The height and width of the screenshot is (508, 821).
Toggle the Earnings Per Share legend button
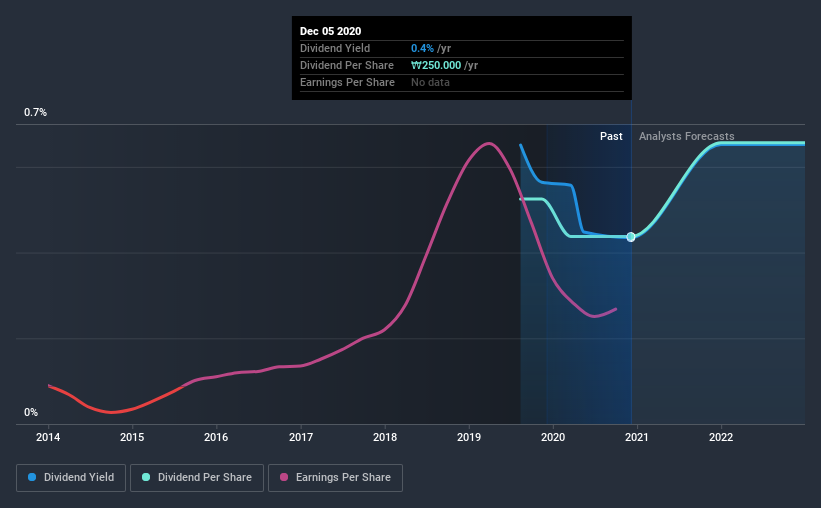click(335, 478)
